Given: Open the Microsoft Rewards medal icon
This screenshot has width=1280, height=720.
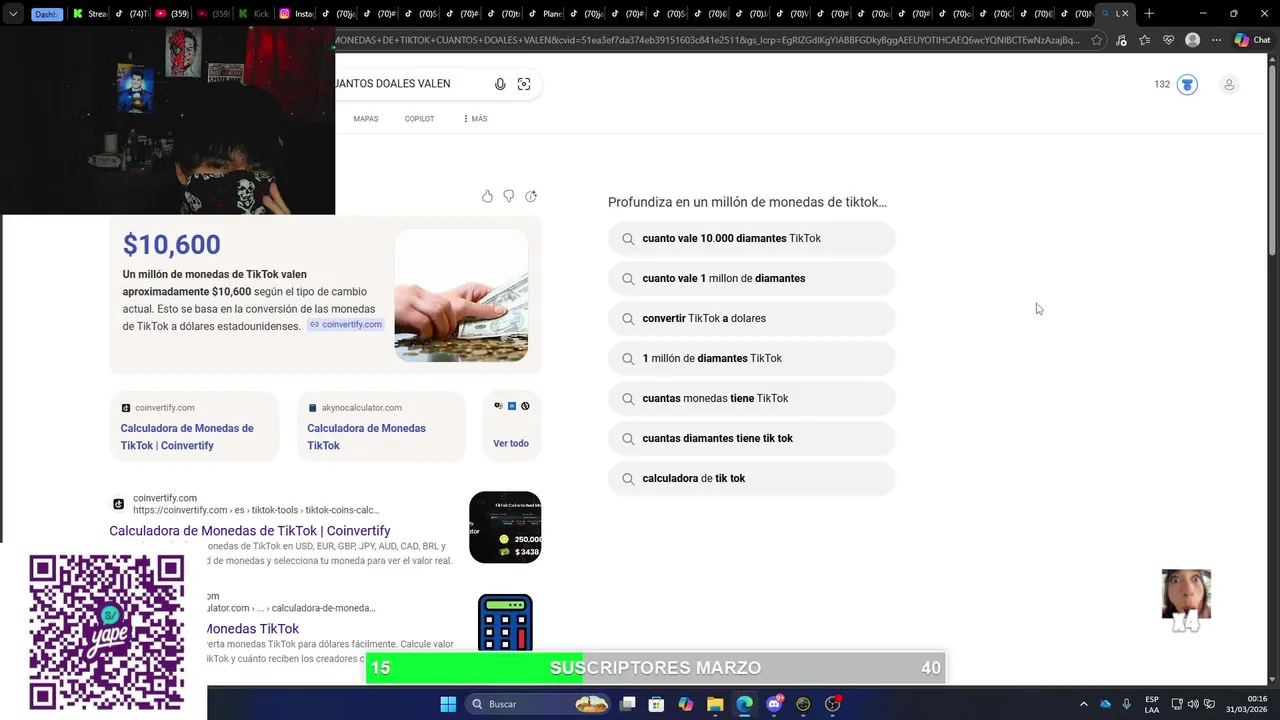Looking at the screenshot, I should 1187,84.
